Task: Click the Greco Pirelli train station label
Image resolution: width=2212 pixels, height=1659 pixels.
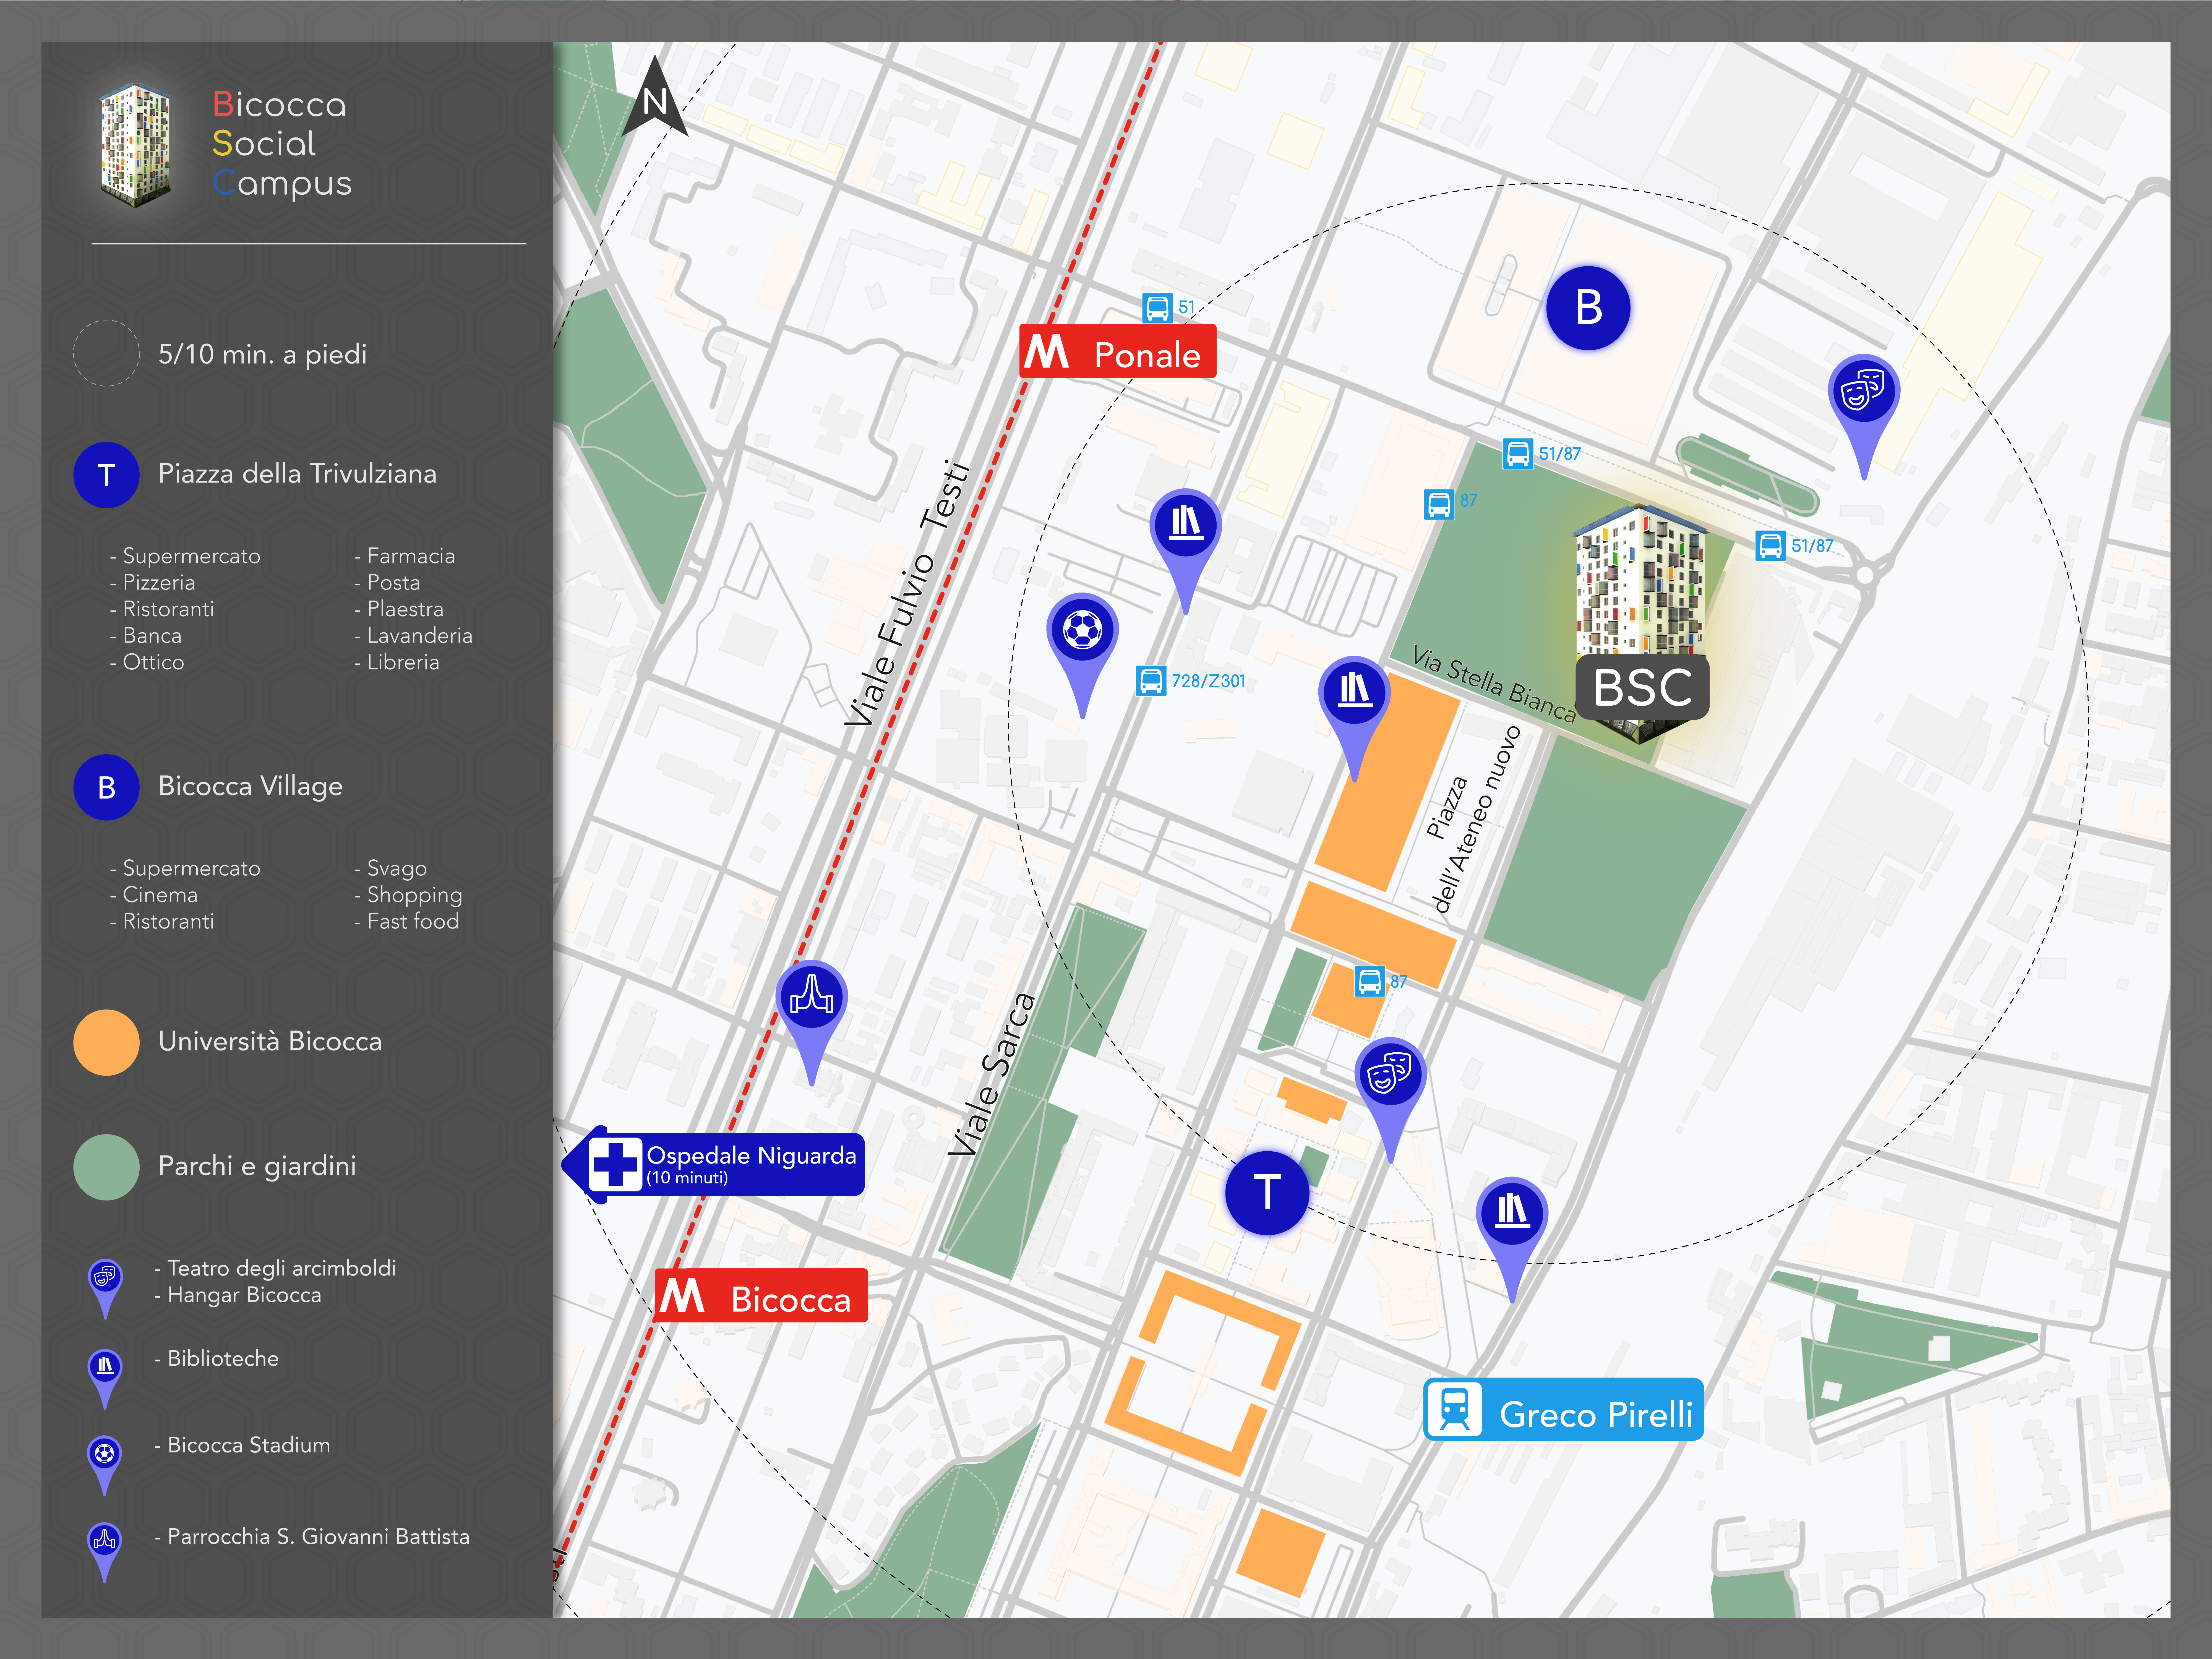Action: pos(1563,1410)
